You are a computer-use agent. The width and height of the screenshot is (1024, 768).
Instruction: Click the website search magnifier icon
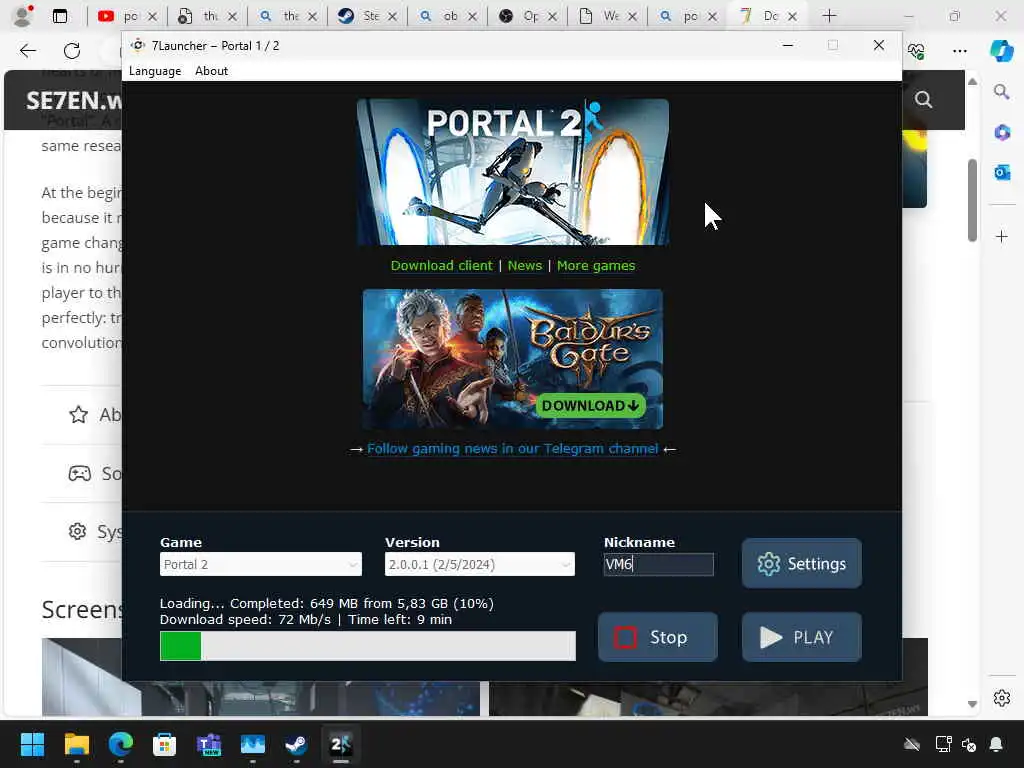click(923, 99)
